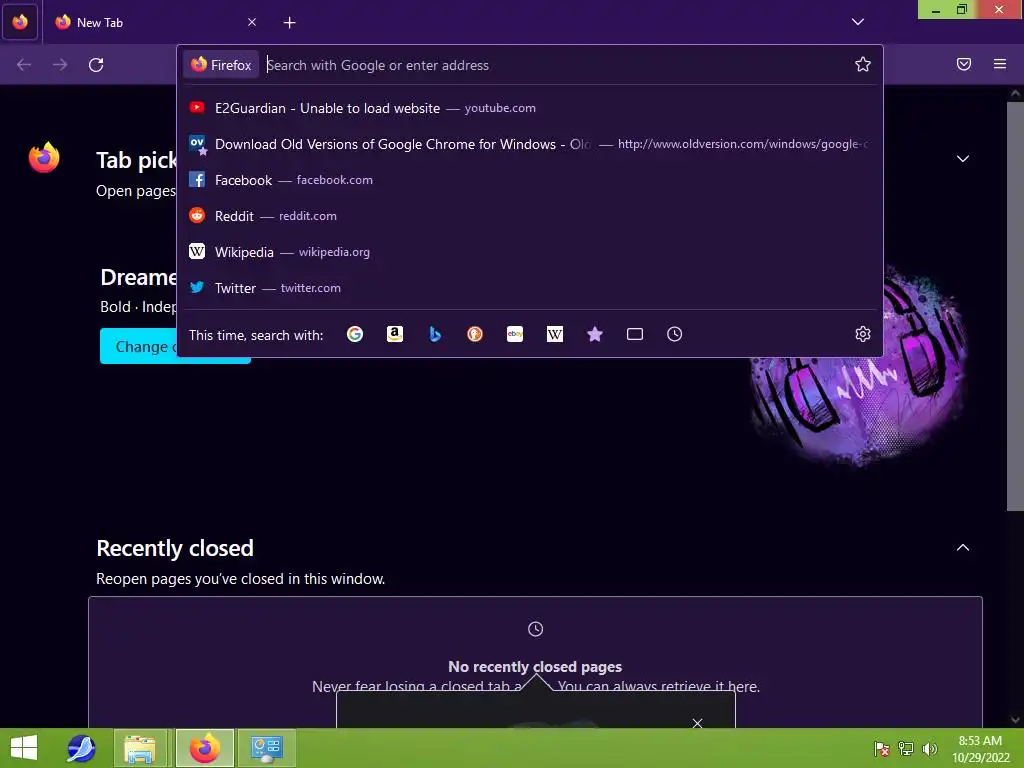Click the cyan Change colorway button

(175, 346)
